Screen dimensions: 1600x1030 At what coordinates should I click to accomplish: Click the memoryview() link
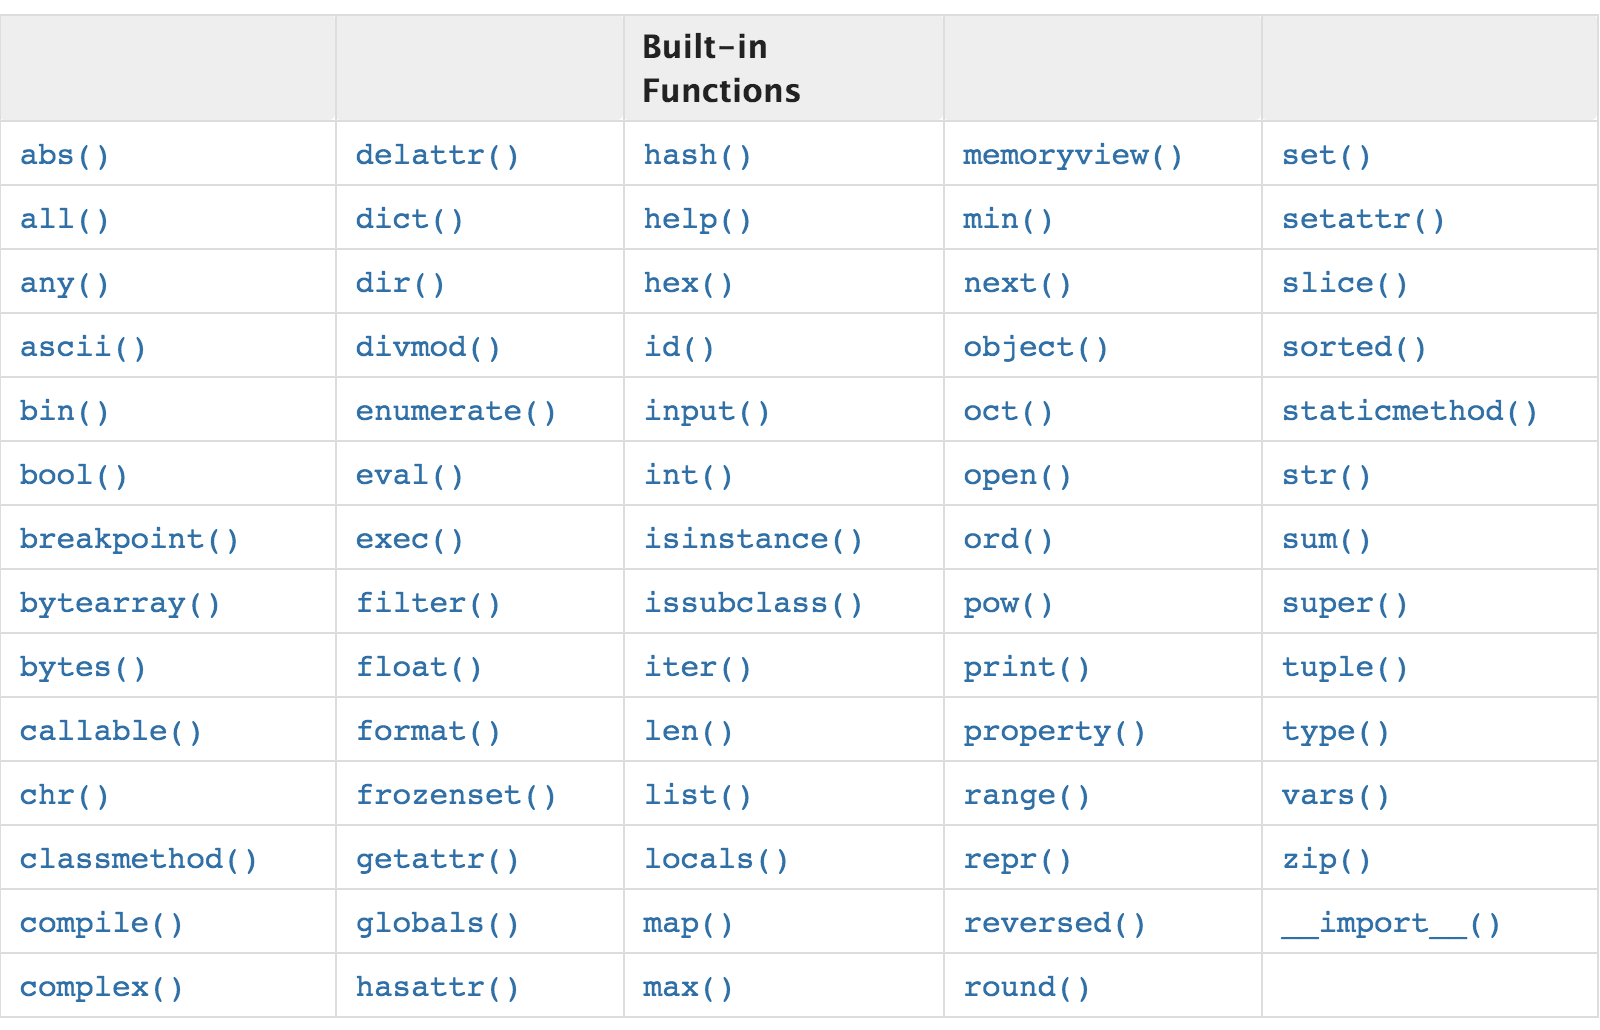click(1072, 155)
